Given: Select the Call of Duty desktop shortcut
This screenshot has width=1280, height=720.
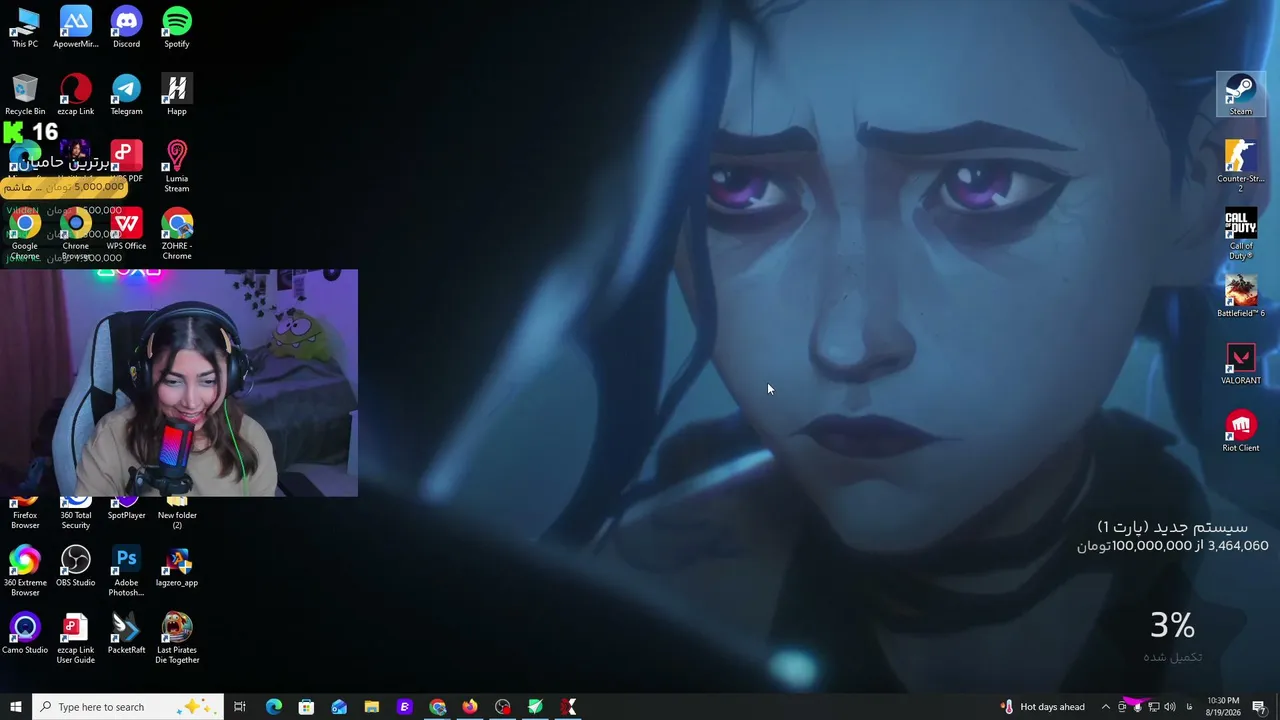Looking at the screenshot, I should (1241, 235).
